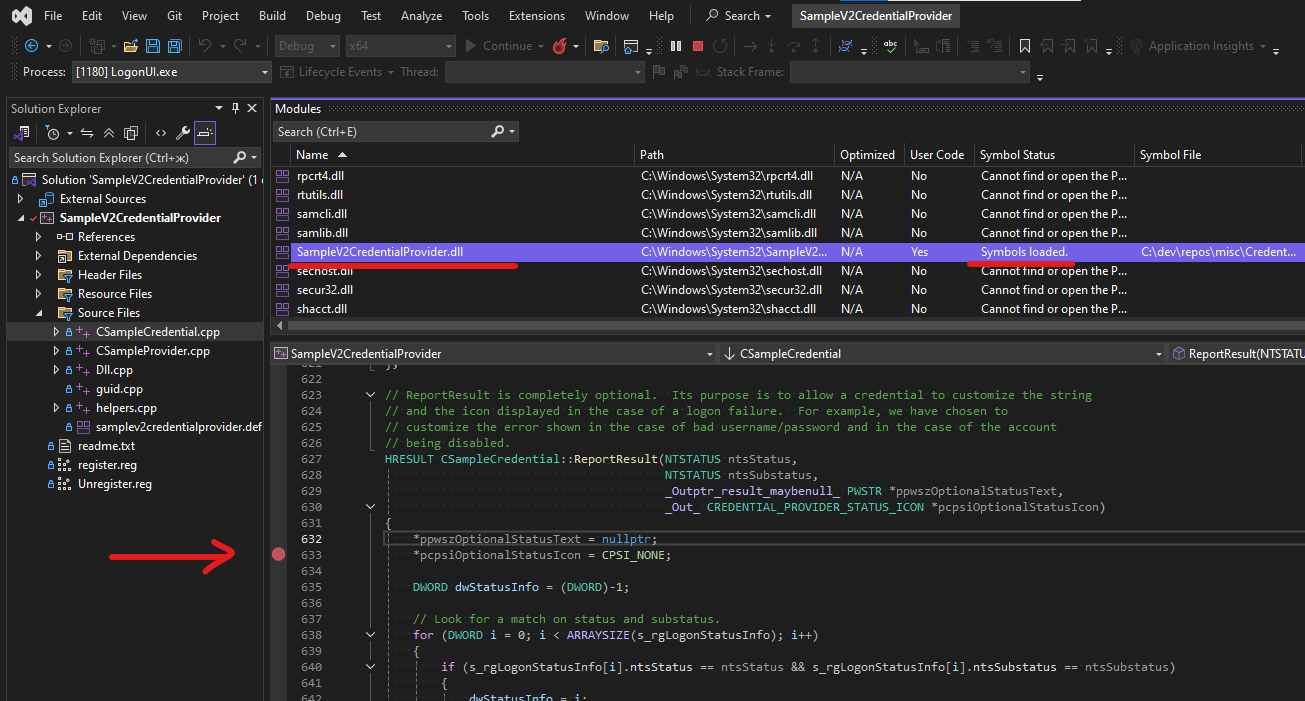Viewport: 1305px width, 701px height.
Task: Sort modules by Symbol Status column header
Action: click(1017, 155)
